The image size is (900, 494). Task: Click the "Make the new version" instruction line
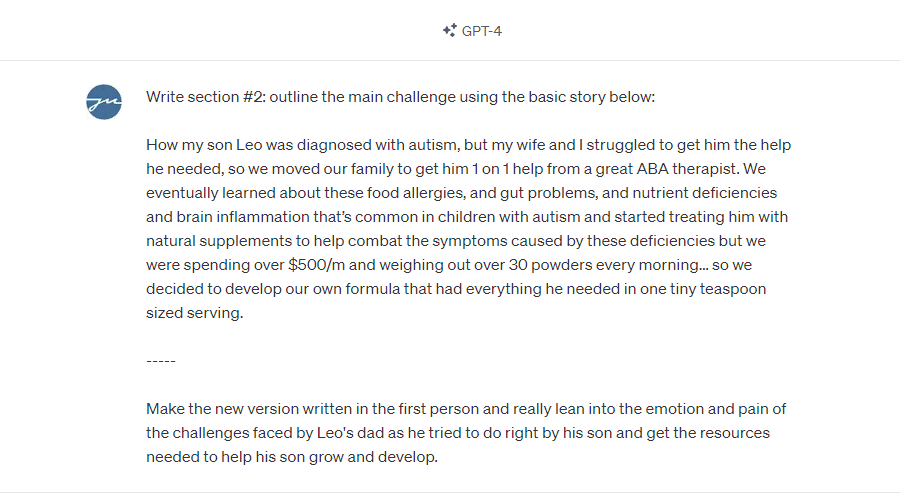click(466, 409)
